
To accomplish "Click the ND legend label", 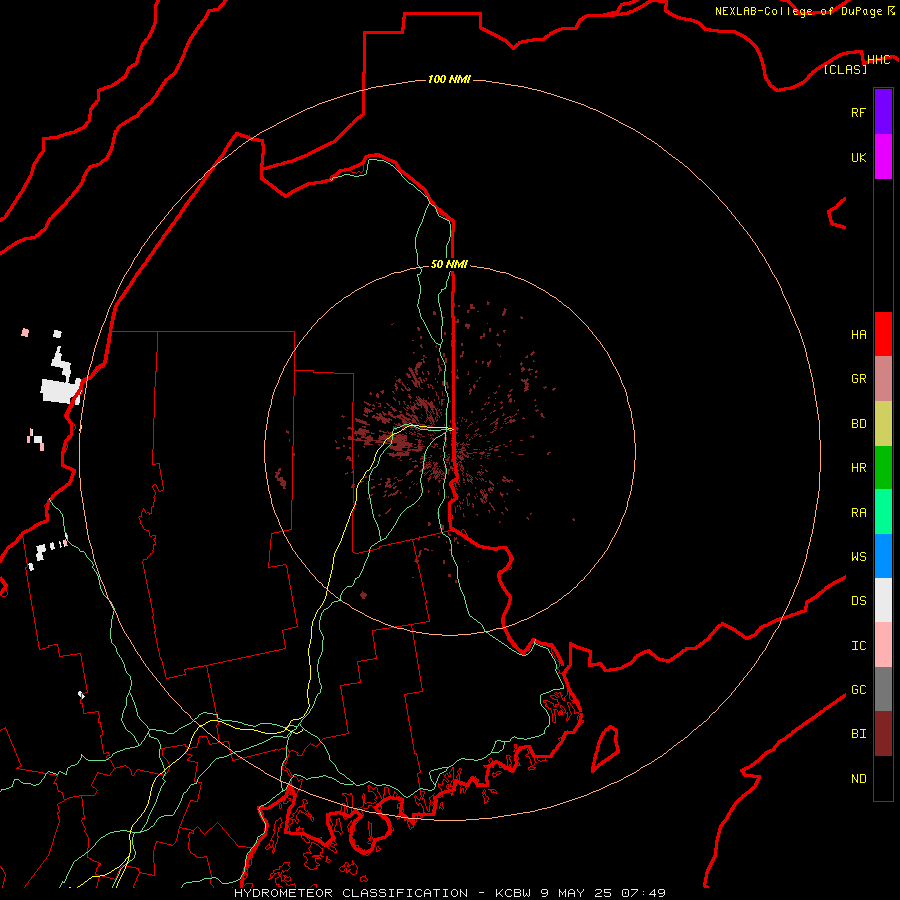I will (858, 779).
